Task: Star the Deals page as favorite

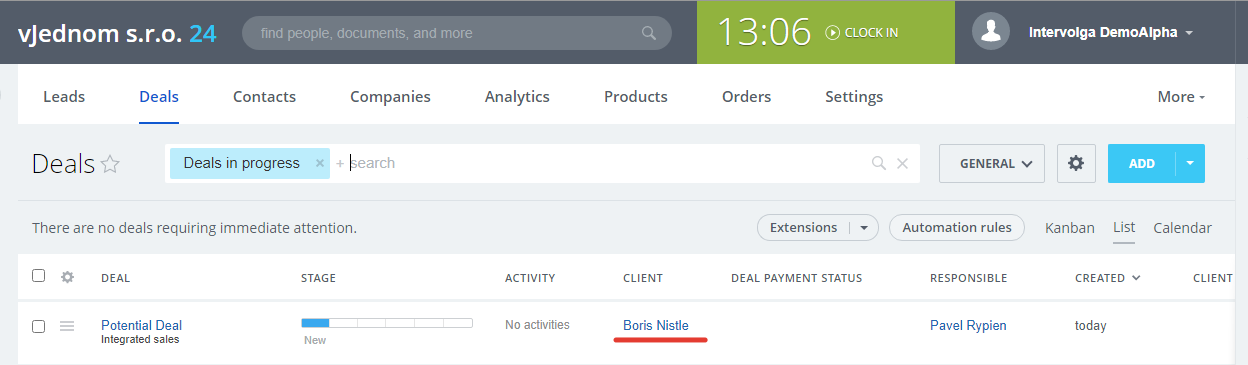Action: 110,164
